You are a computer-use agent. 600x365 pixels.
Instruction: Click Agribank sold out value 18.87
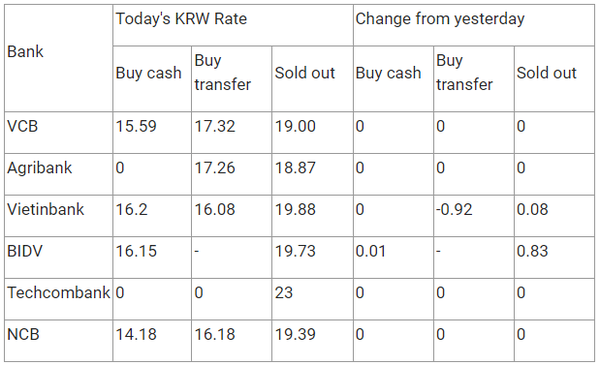295,168
